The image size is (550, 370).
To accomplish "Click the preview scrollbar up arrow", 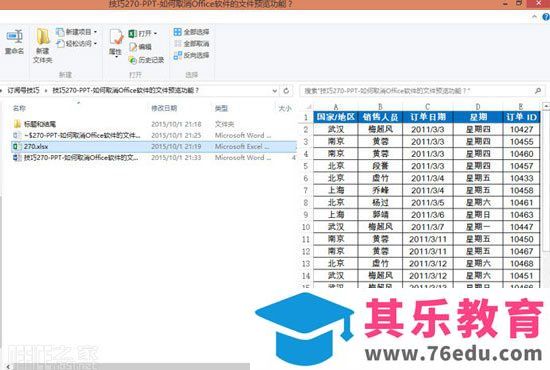I will click(x=546, y=106).
